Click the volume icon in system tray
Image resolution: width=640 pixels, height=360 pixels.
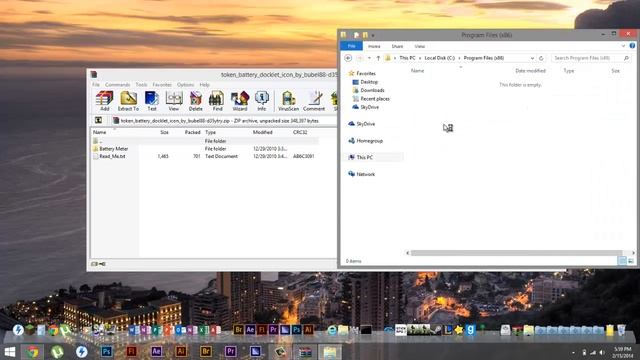click(602, 352)
